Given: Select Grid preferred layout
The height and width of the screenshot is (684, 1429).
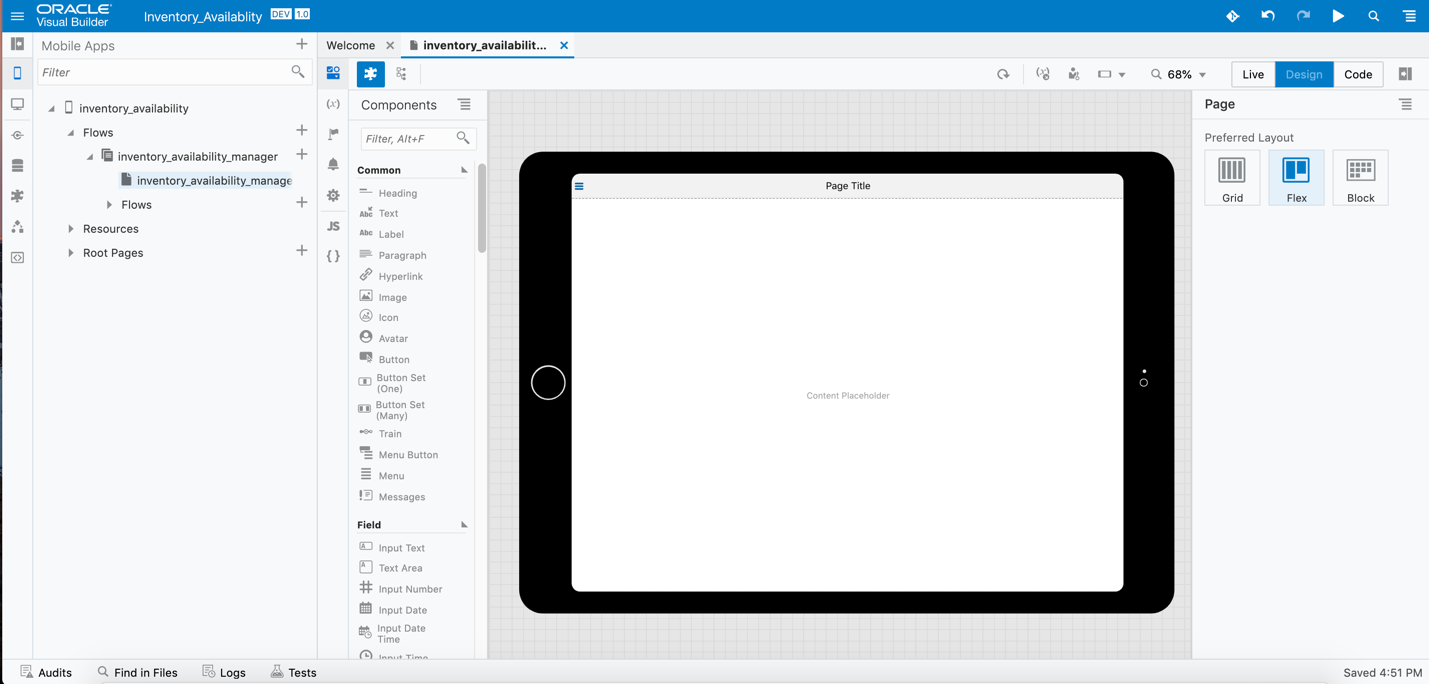Looking at the screenshot, I should coord(1232,178).
